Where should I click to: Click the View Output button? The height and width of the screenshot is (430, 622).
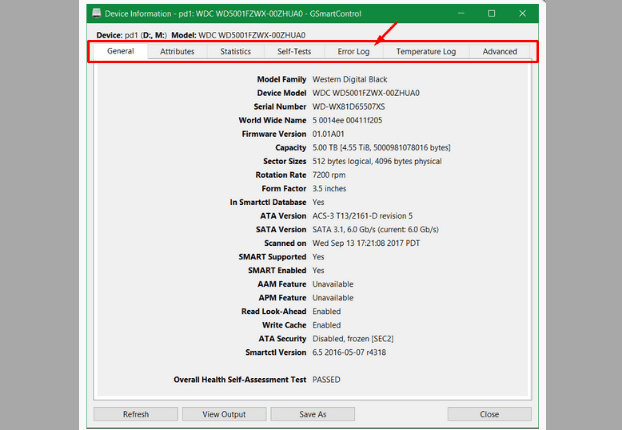click(x=224, y=414)
